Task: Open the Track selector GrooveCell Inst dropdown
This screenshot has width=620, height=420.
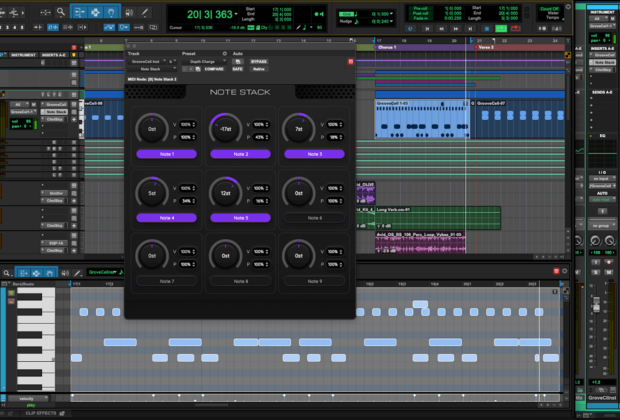Action: click(147, 62)
